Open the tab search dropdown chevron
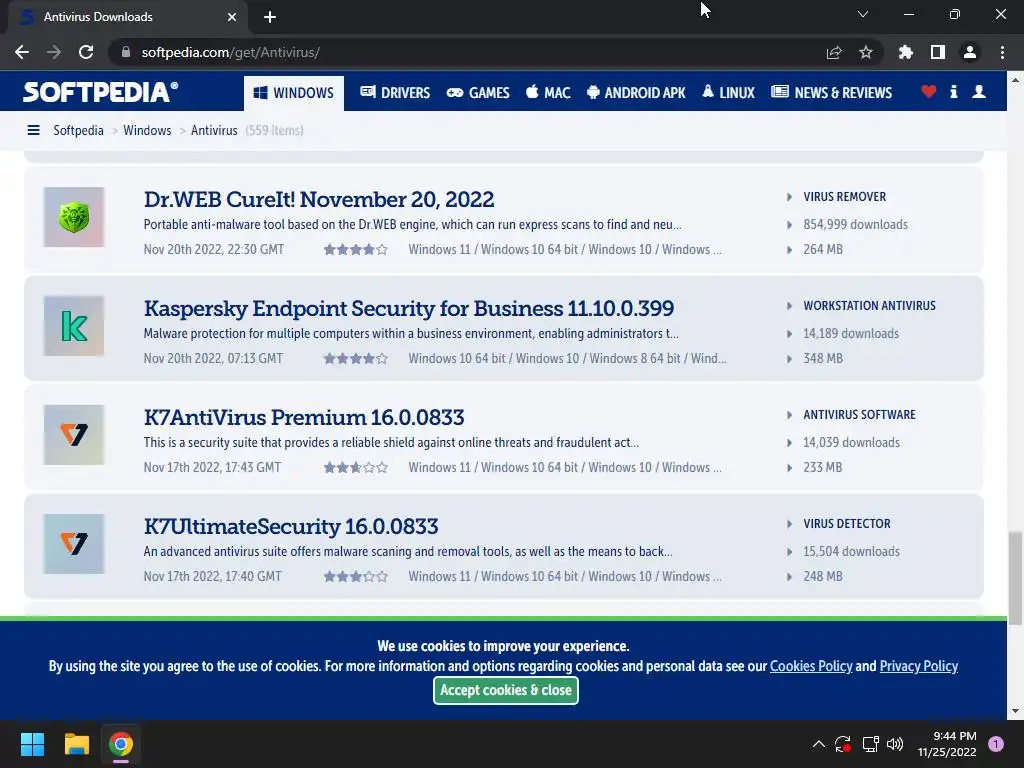 (863, 14)
